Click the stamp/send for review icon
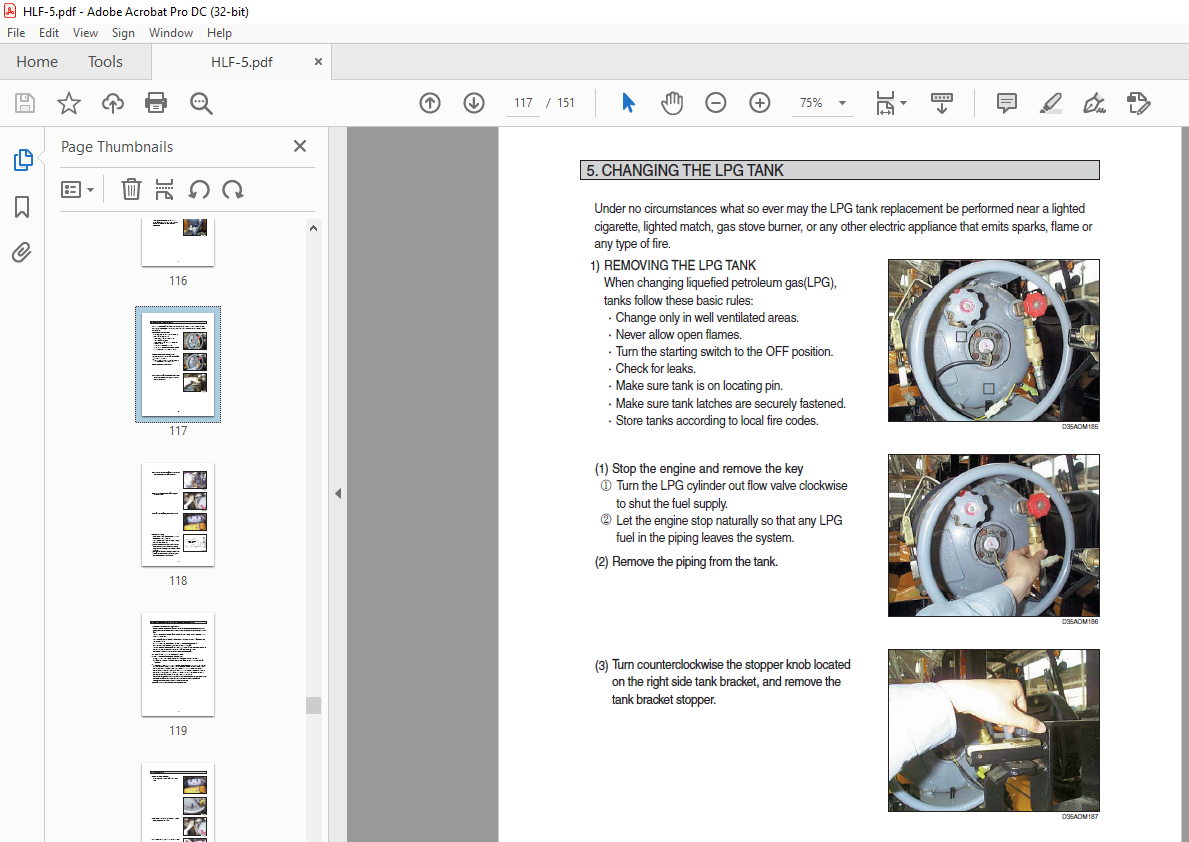The image size is (1189, 842). tap(1138, 102)
